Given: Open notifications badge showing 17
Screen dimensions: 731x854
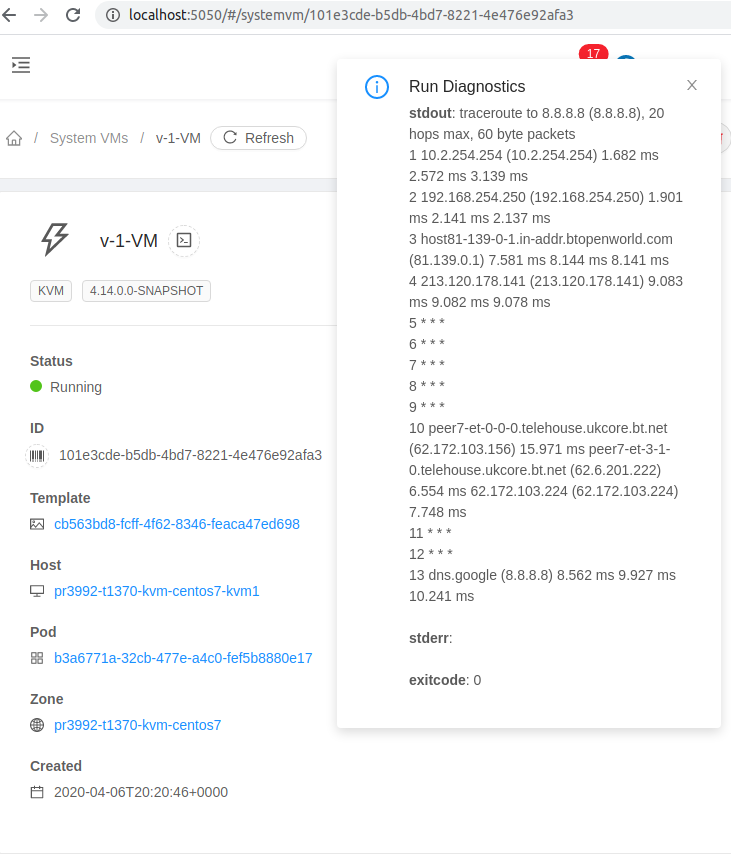Looking at the screenshot, I should pyautogui.click(x=593, y=53).
